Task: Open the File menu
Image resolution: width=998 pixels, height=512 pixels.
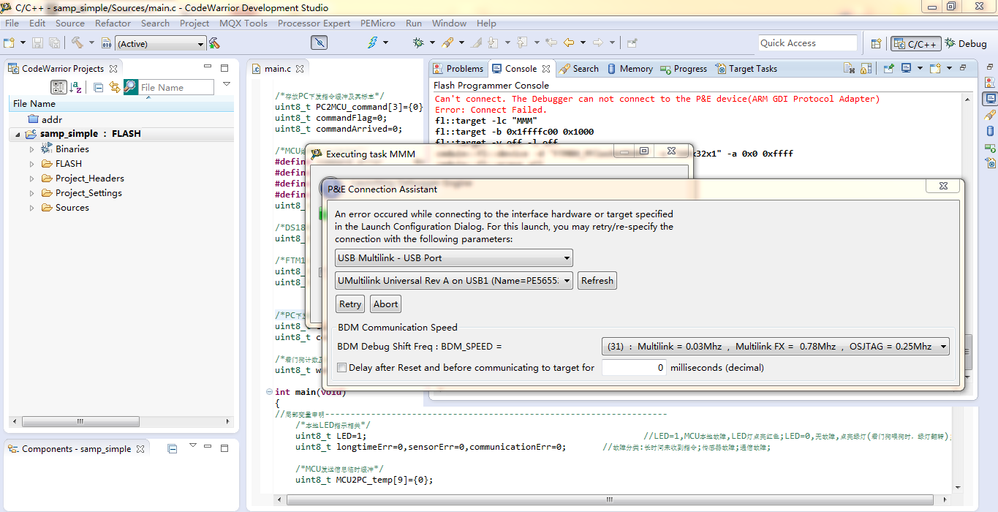Action: tap(12, 23)
